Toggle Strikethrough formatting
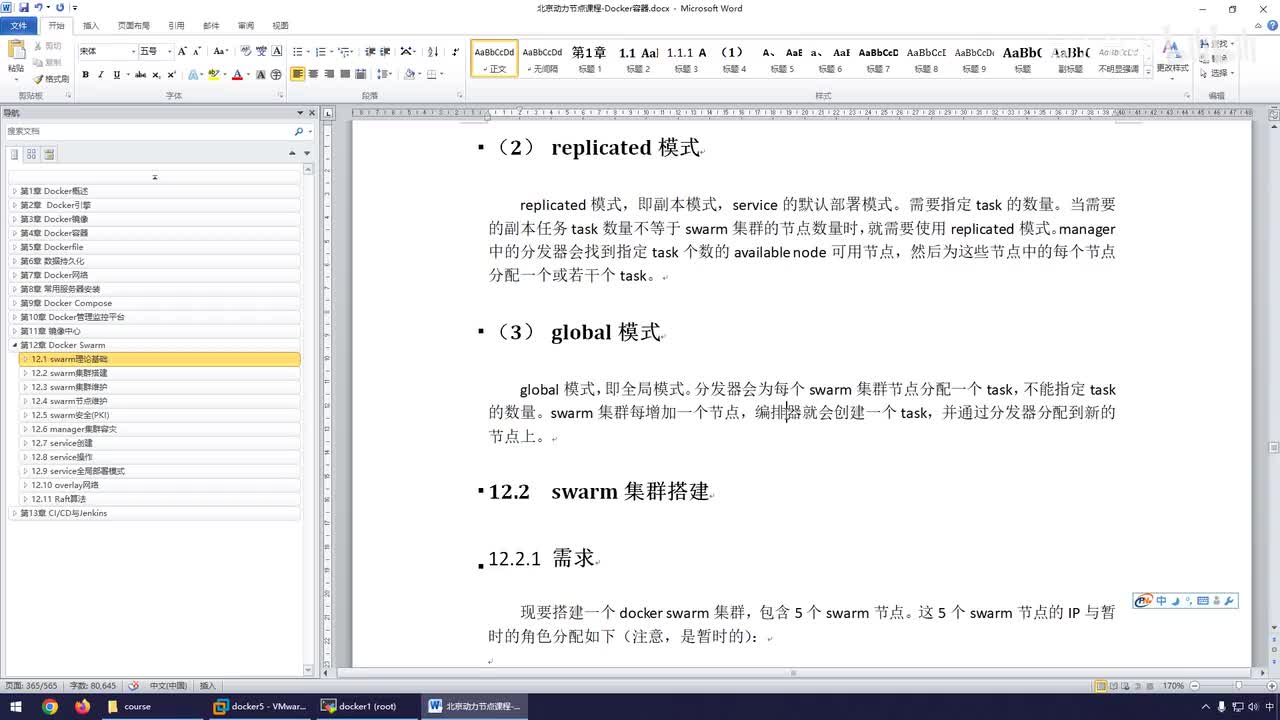This screenshot has width=1280, height=720. (141, 74)
